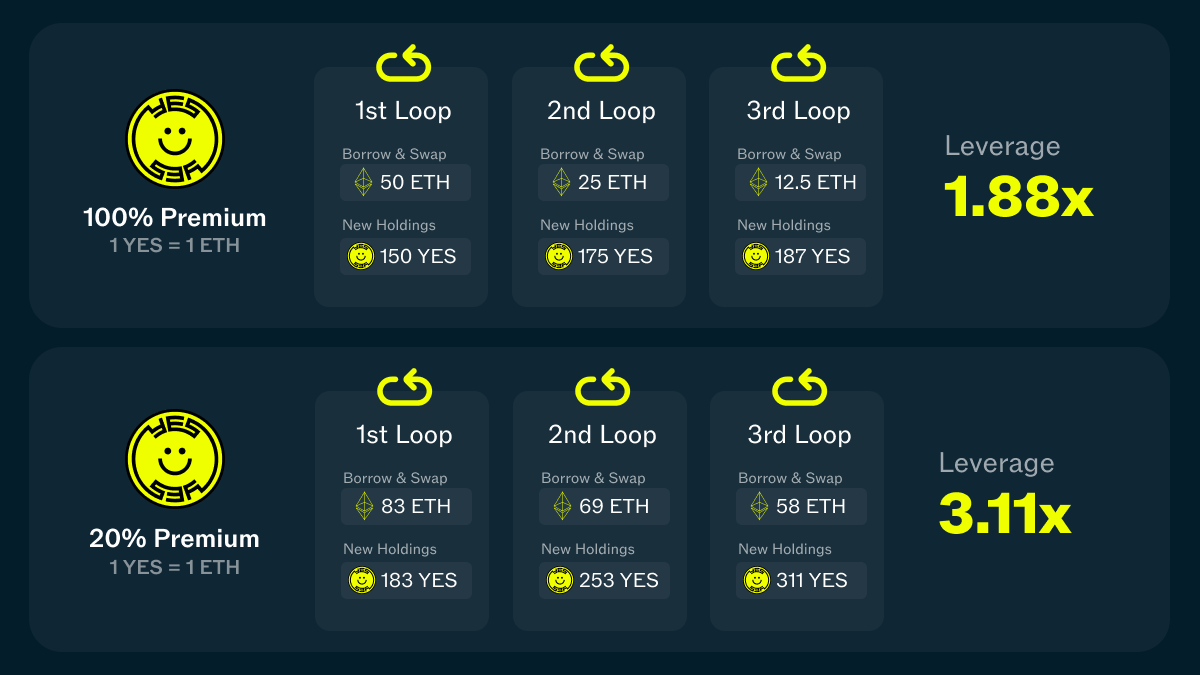Click the Ethereum icon next to 50 ETH
1200x675 pixels.
[364, 183]
